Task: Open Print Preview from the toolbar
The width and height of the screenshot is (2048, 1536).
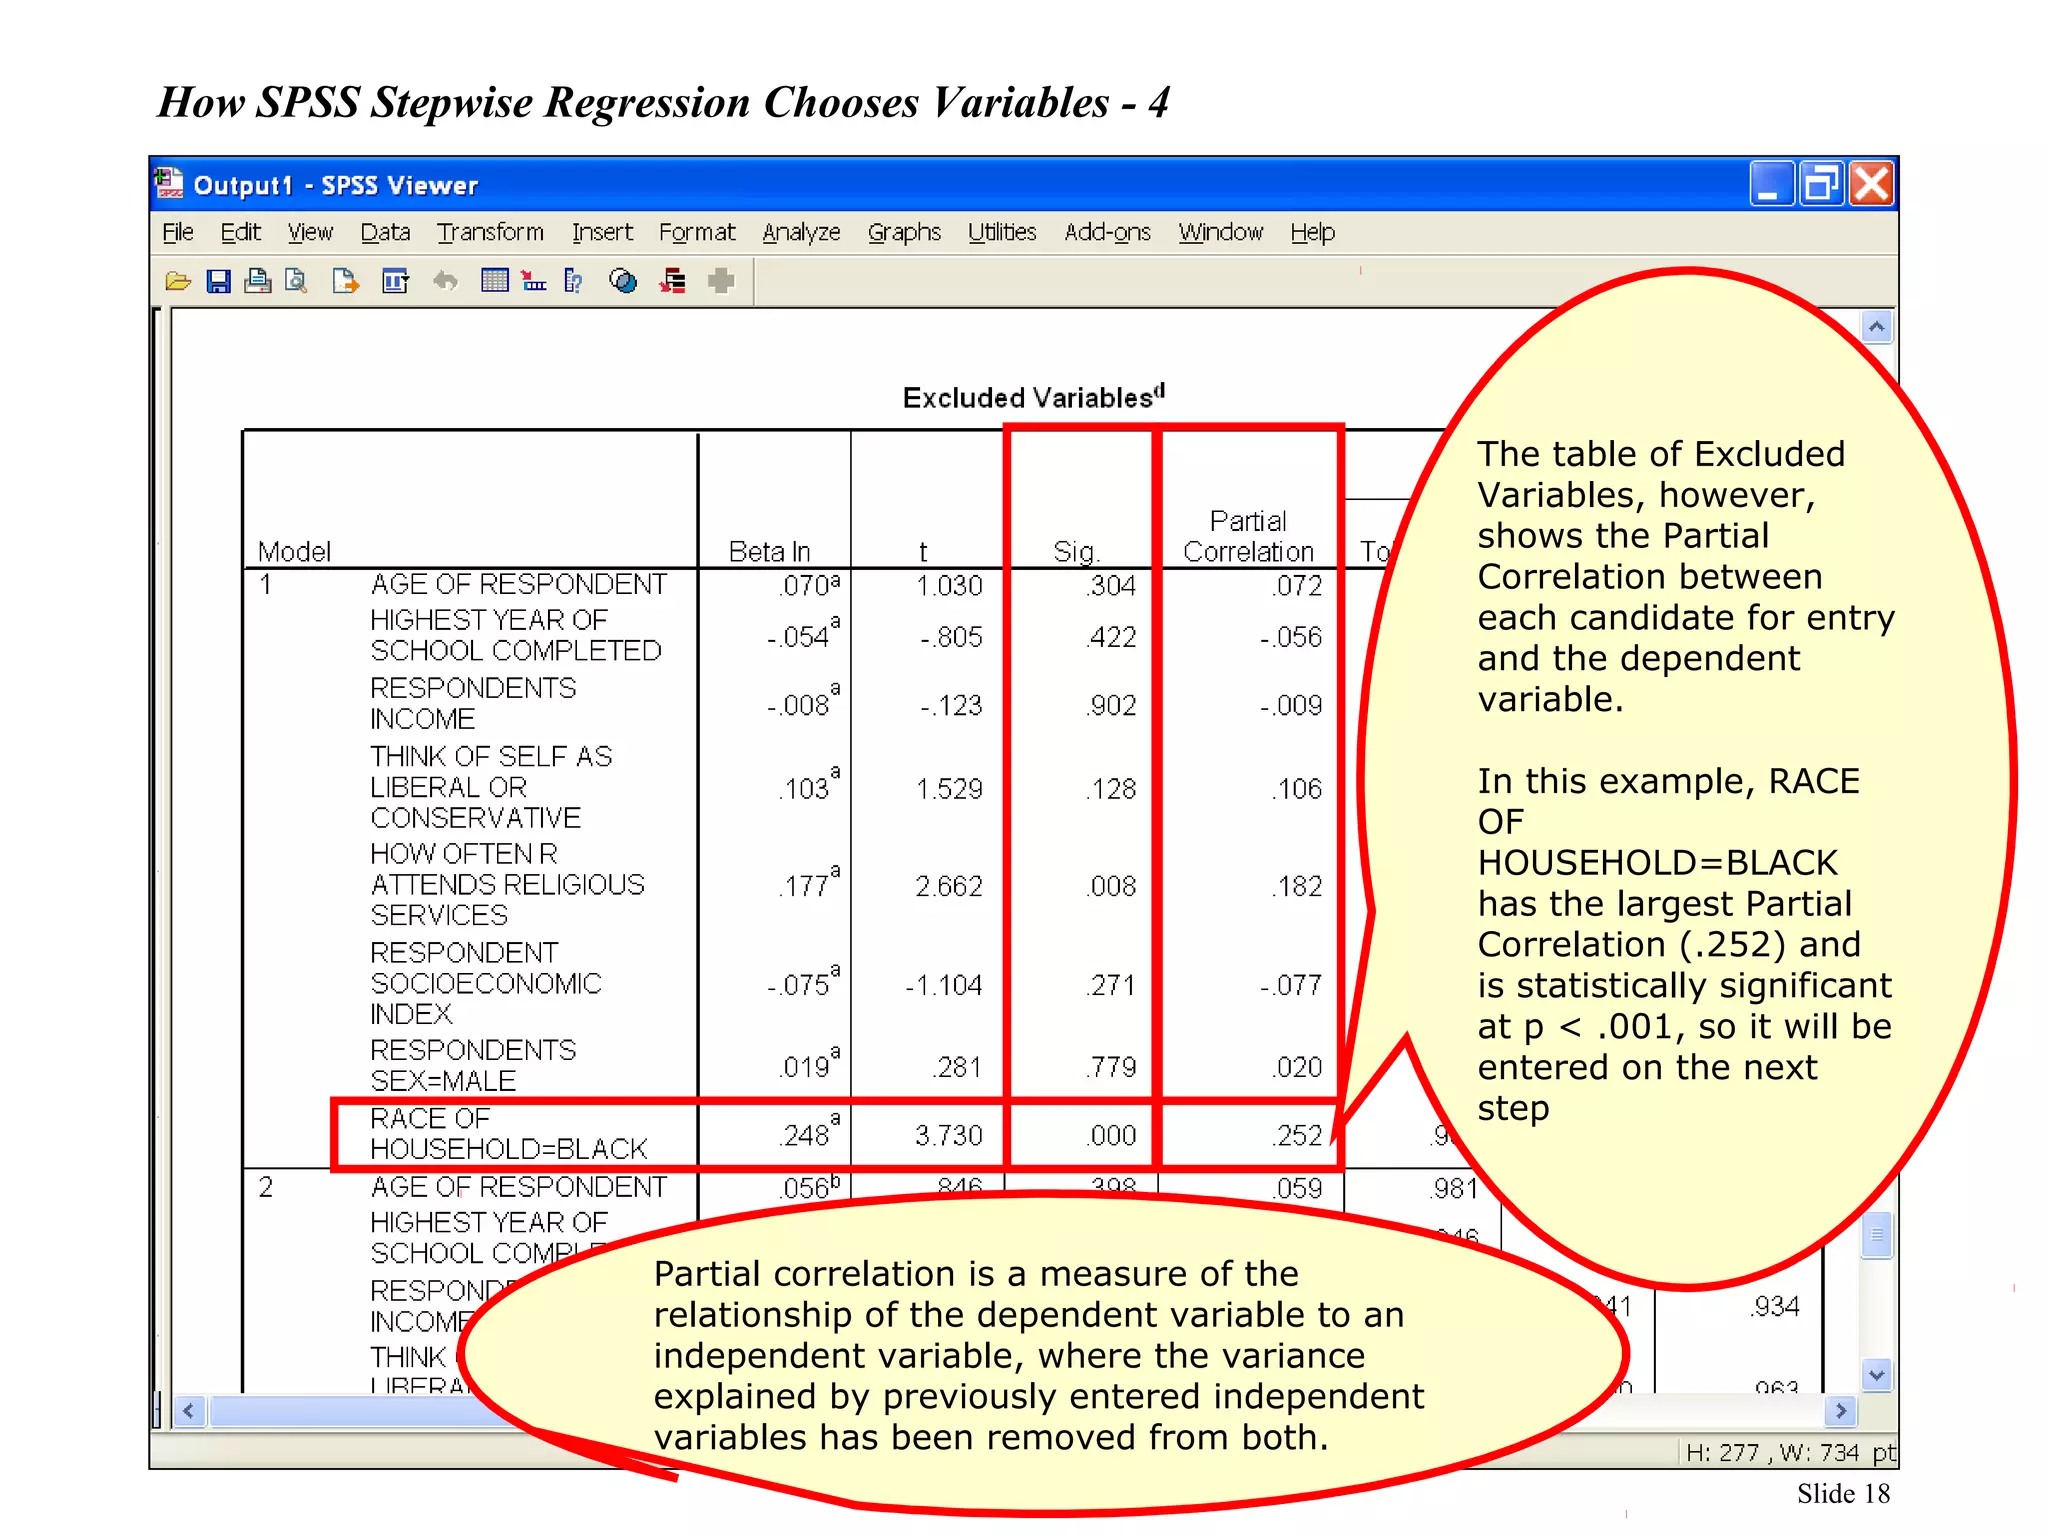Action: [296, 281]
